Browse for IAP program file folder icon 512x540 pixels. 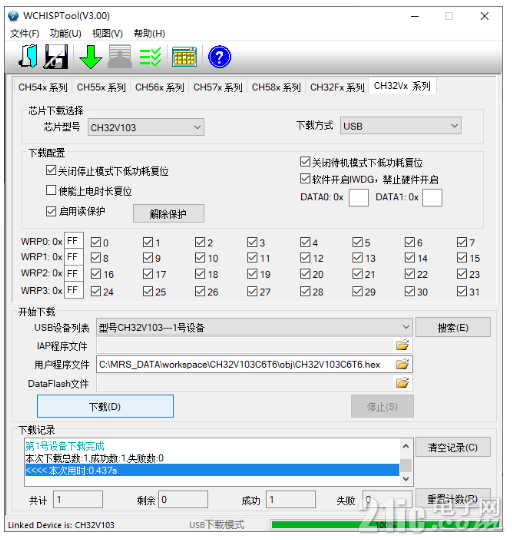click(x=402, y=345)
